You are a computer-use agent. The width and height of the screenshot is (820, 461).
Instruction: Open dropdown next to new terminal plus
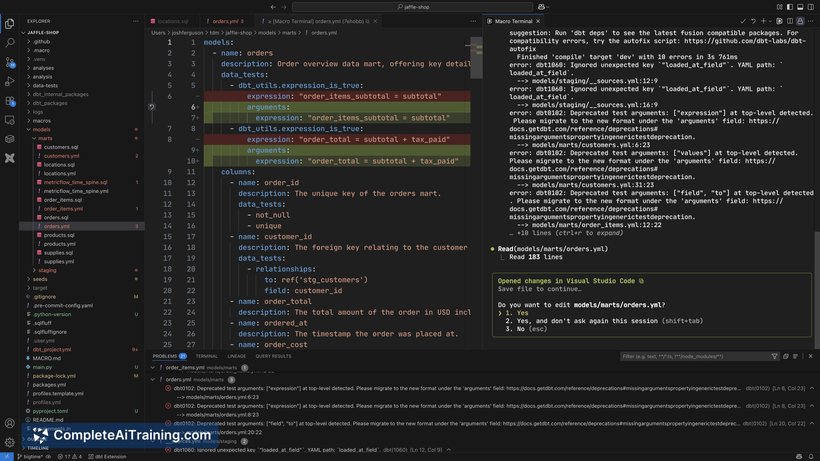(770, 21)
